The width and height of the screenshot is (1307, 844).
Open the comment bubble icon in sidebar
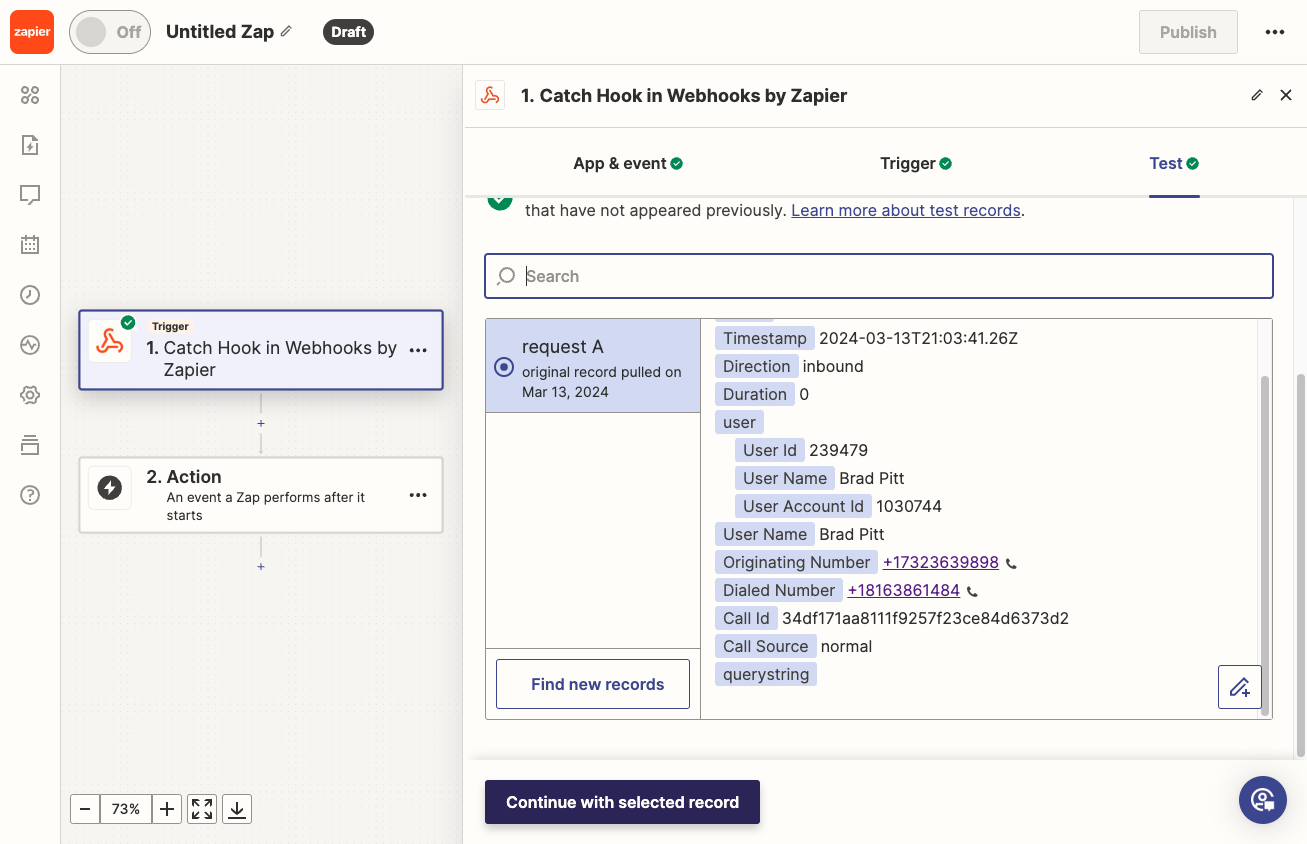click(30, 195)
